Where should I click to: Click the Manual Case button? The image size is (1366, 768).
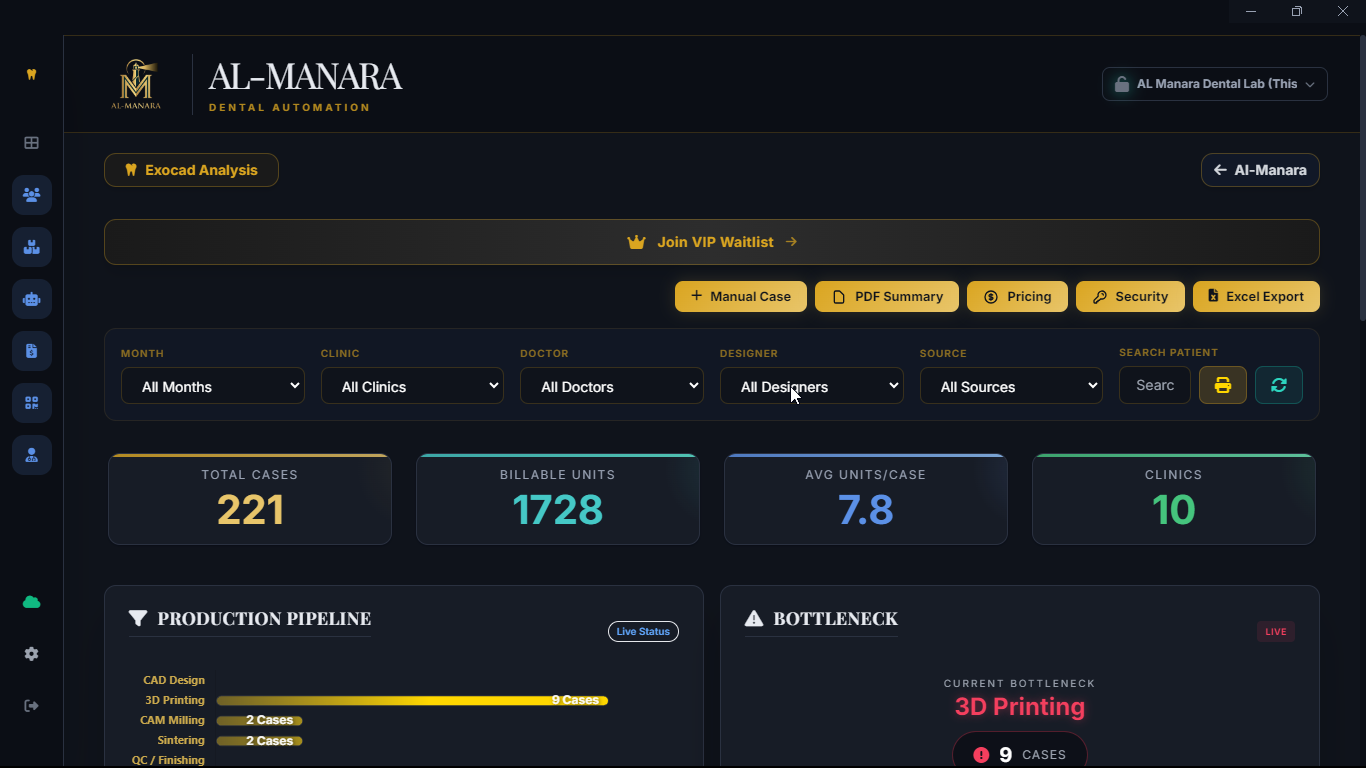(741, 296)
